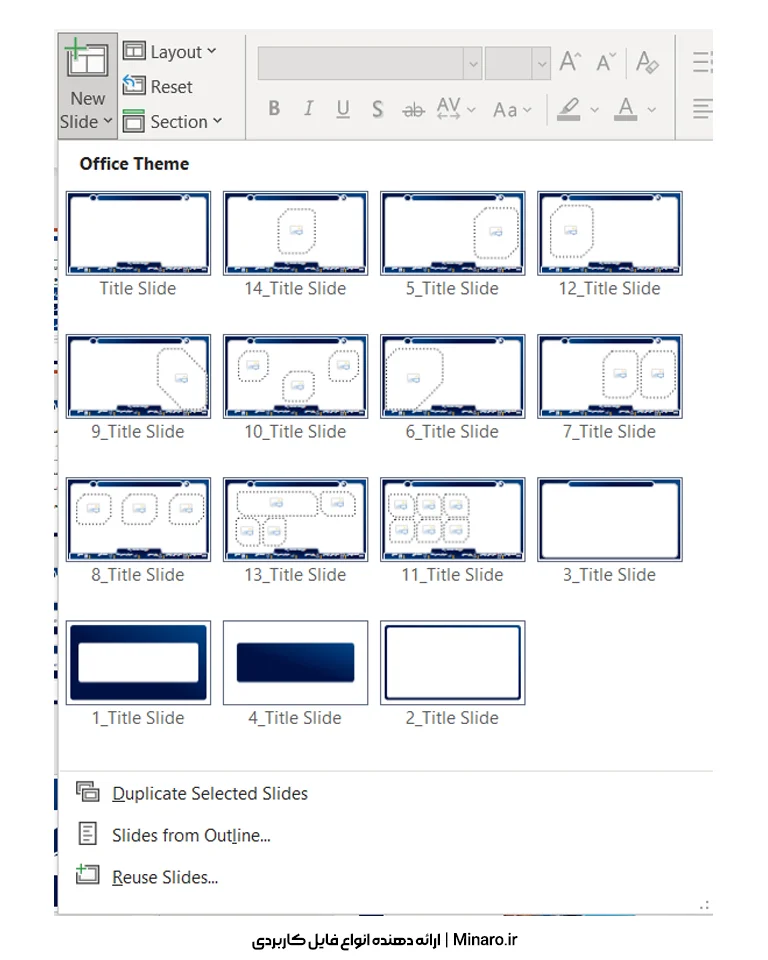Select Slides from Outline menu item
The image size is (768, 960).
click(190, 835)
